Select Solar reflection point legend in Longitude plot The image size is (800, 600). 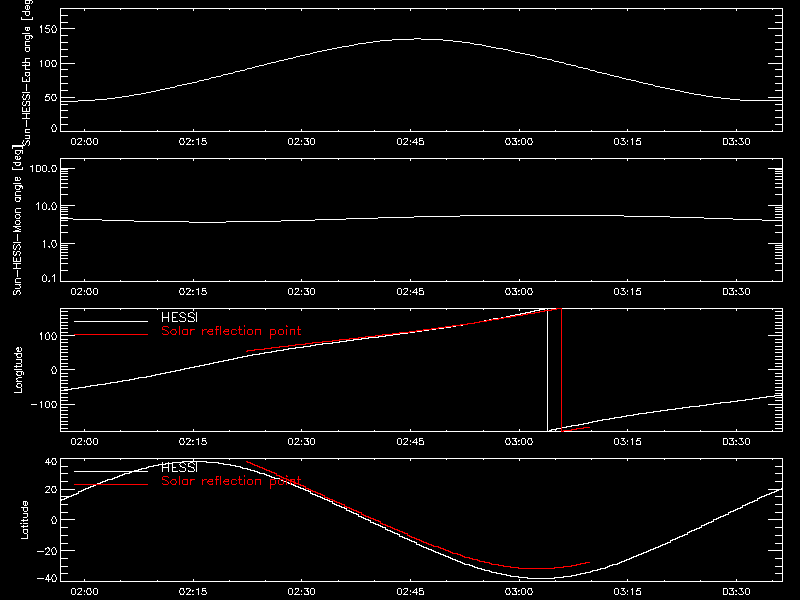(x=231, y=331)
